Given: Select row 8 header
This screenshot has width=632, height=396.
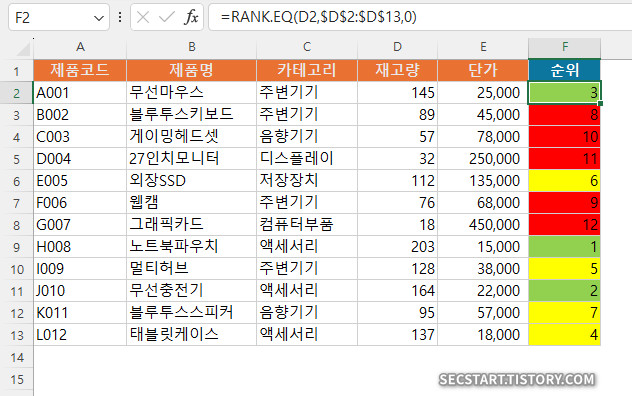Looking at the screenshot, I should pyautogui.click(x=17, y=225).
